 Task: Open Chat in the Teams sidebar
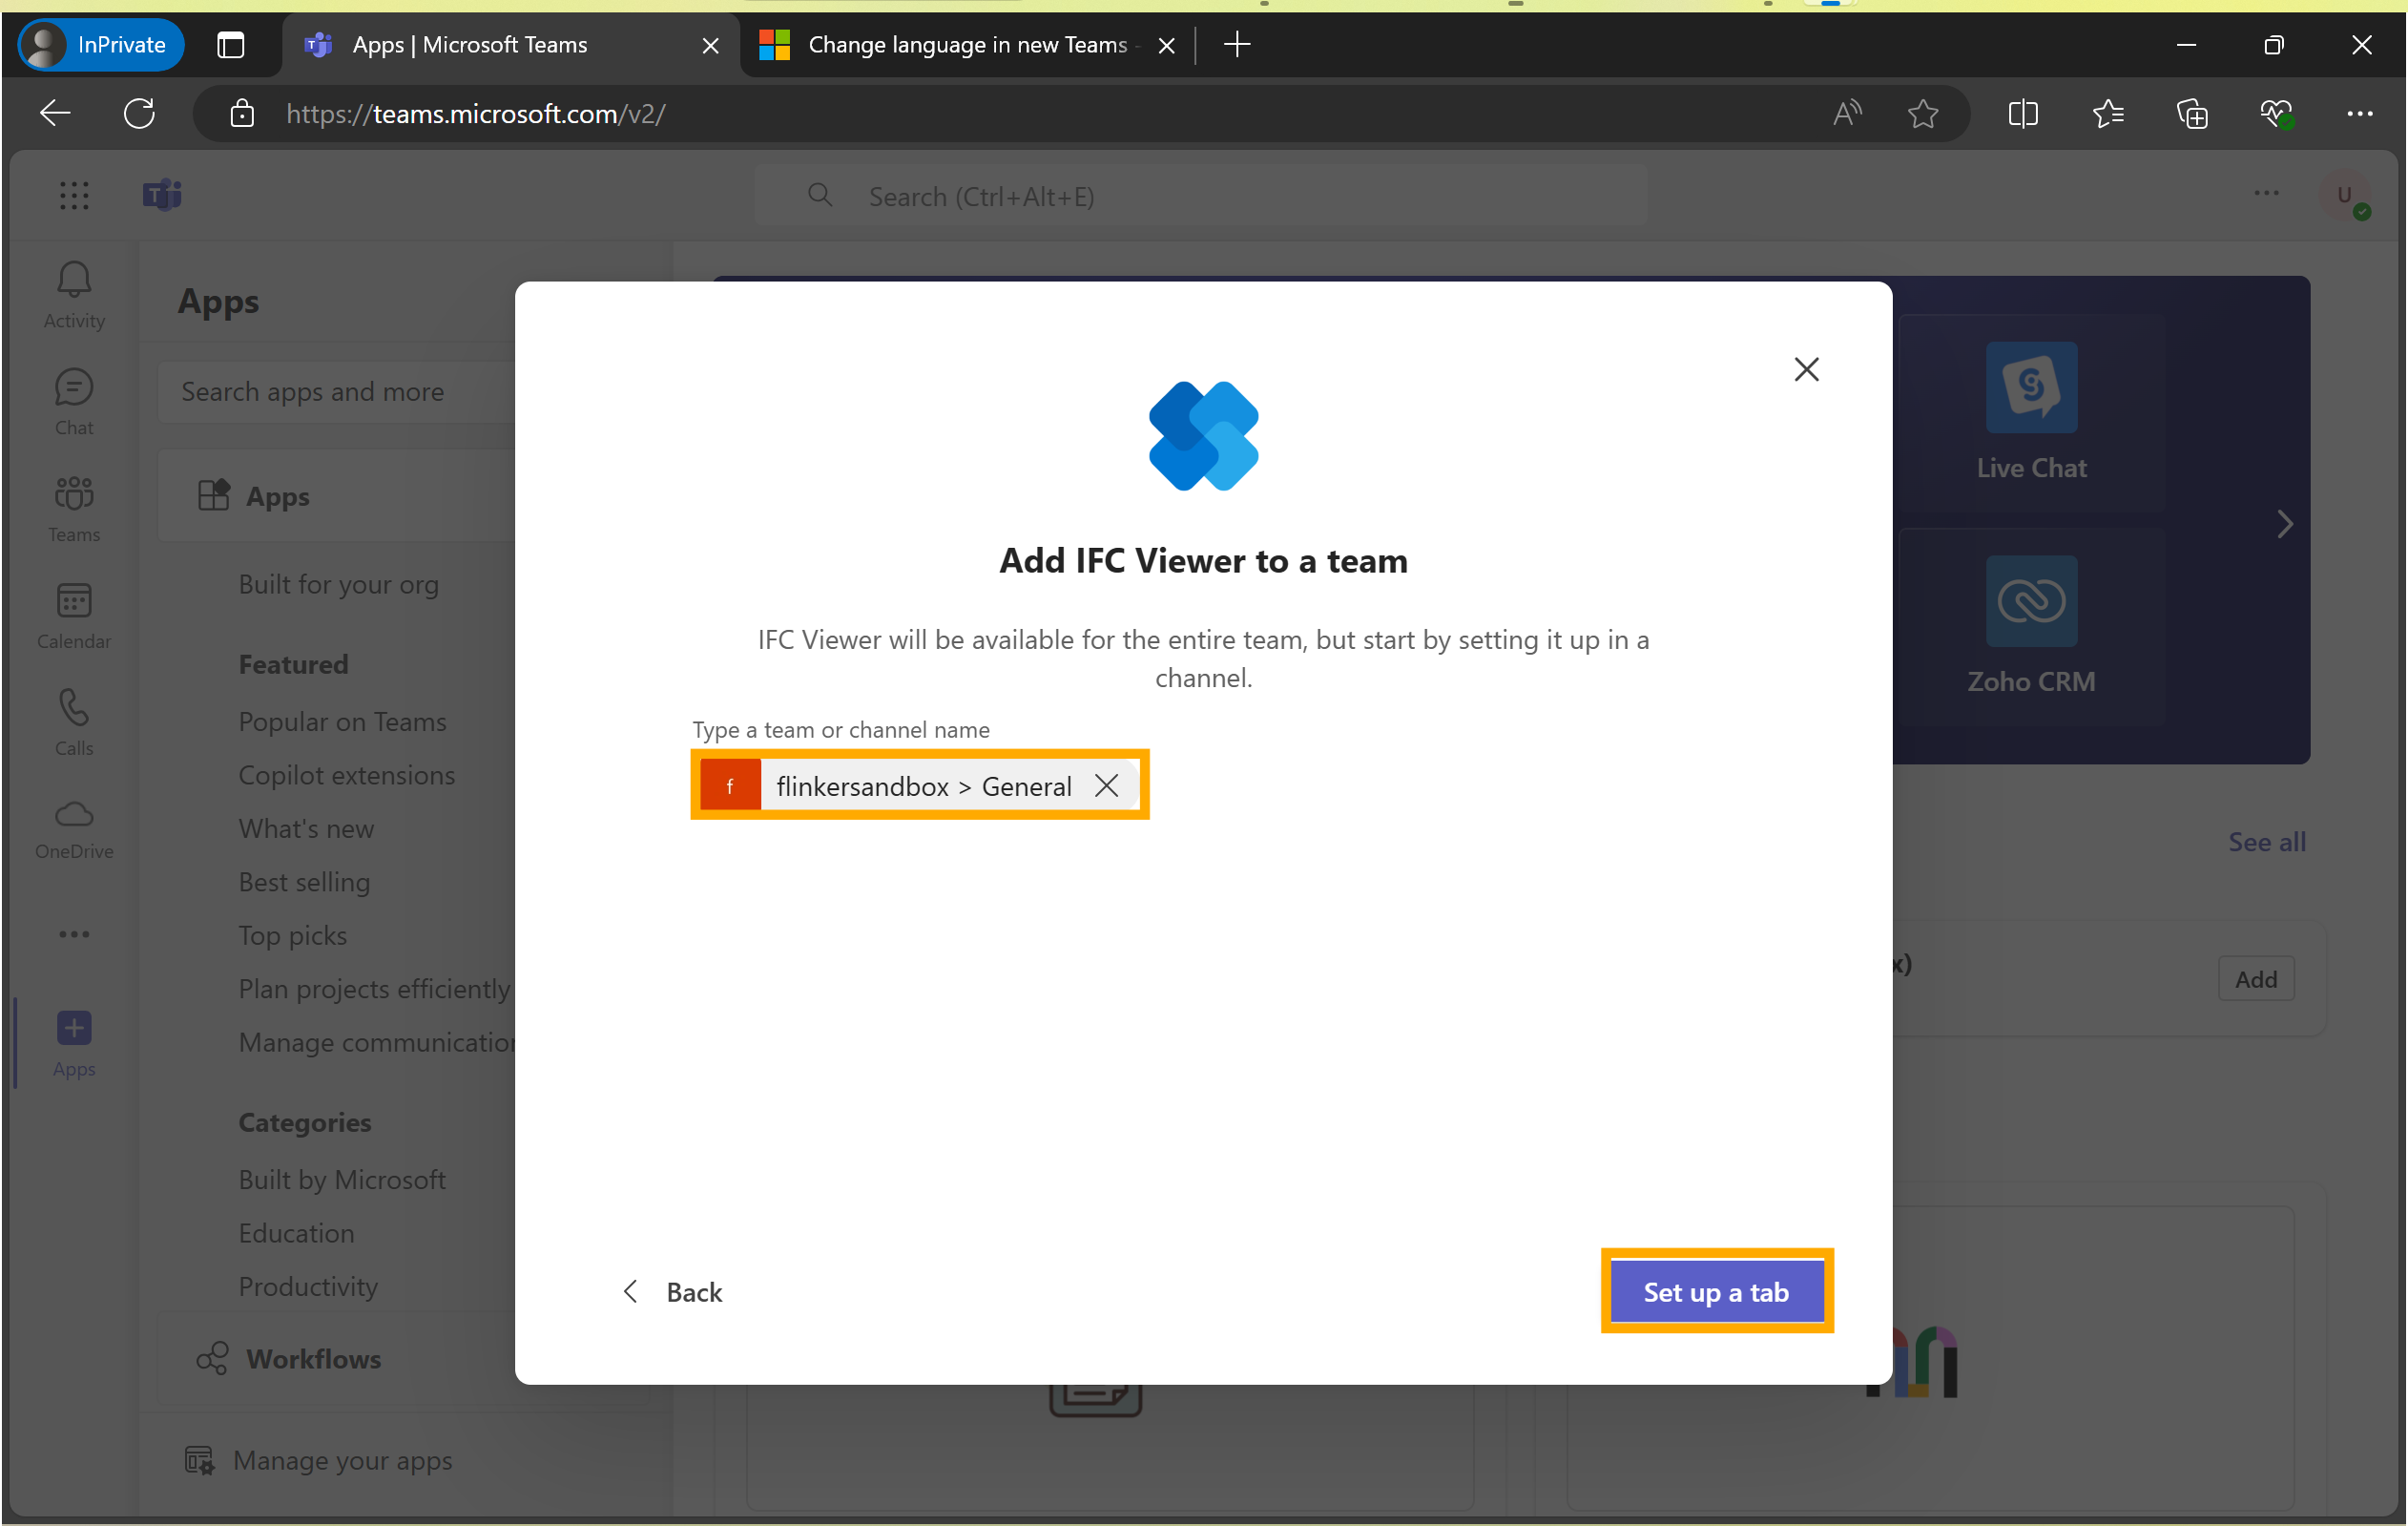(x=74, y=402)
